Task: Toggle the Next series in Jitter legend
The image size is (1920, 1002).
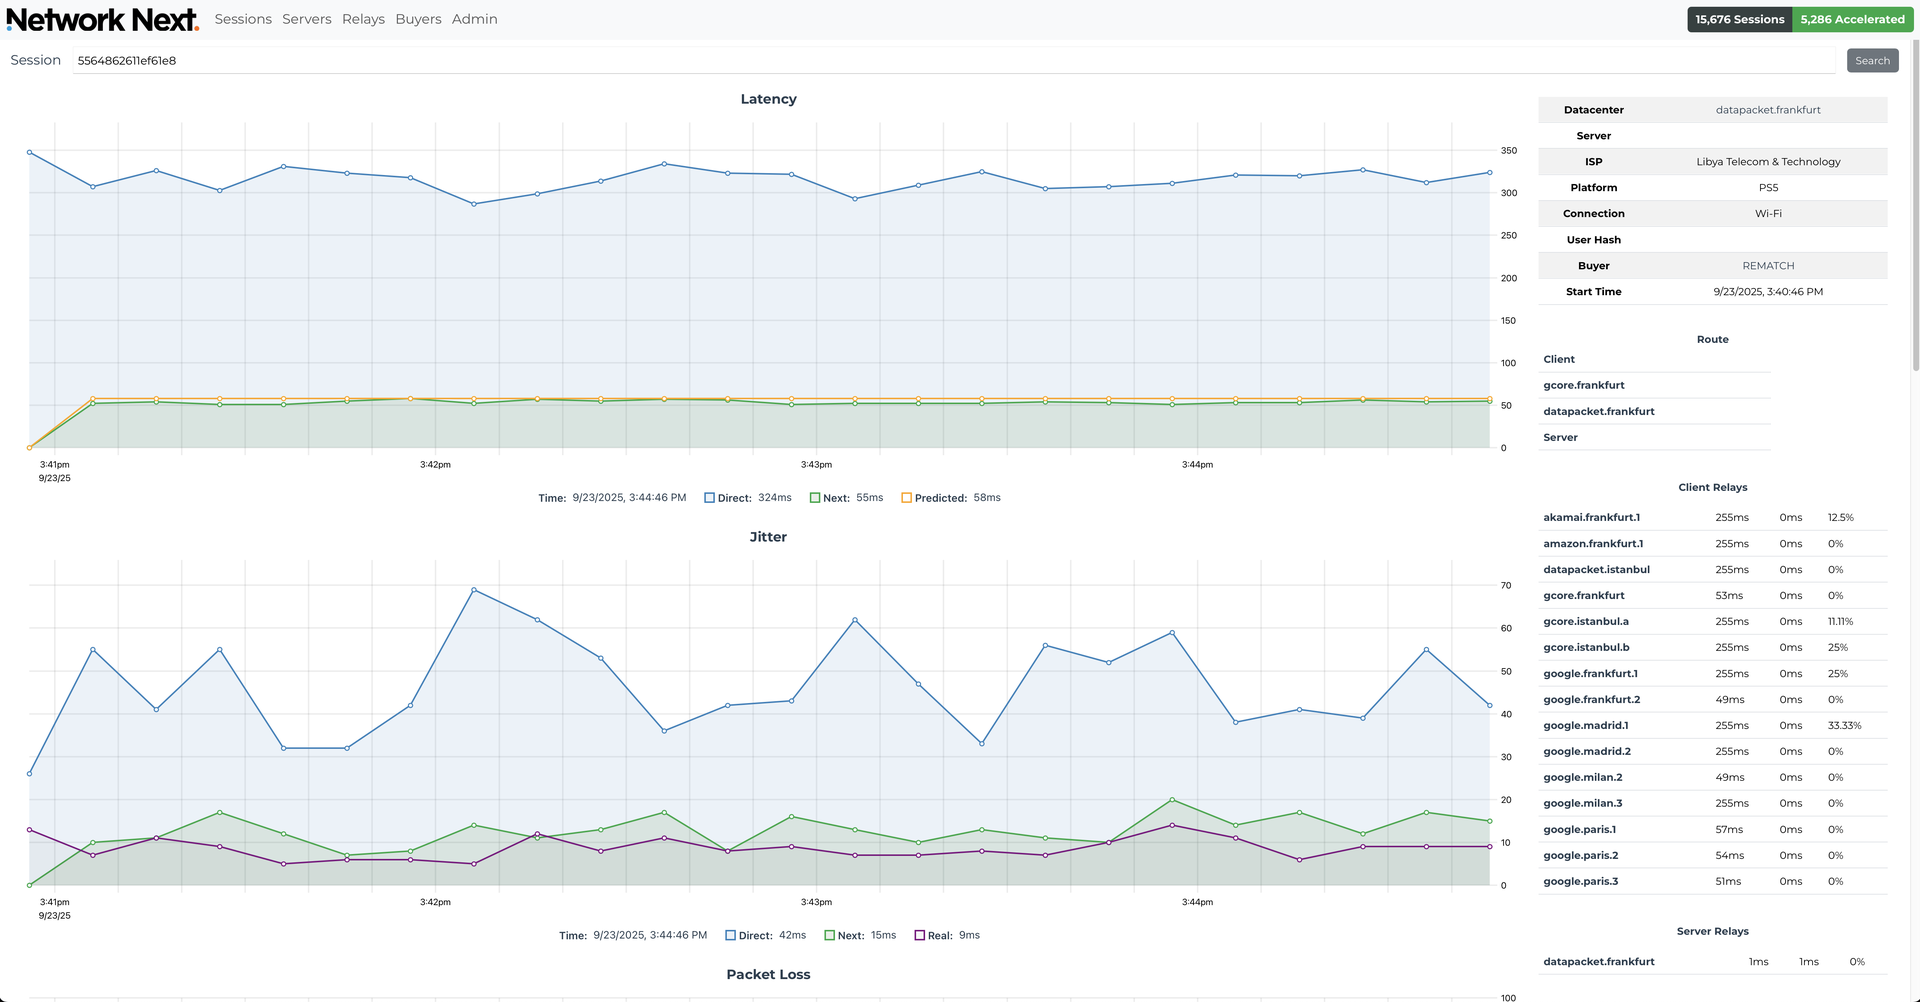Action: click(829, 936)
